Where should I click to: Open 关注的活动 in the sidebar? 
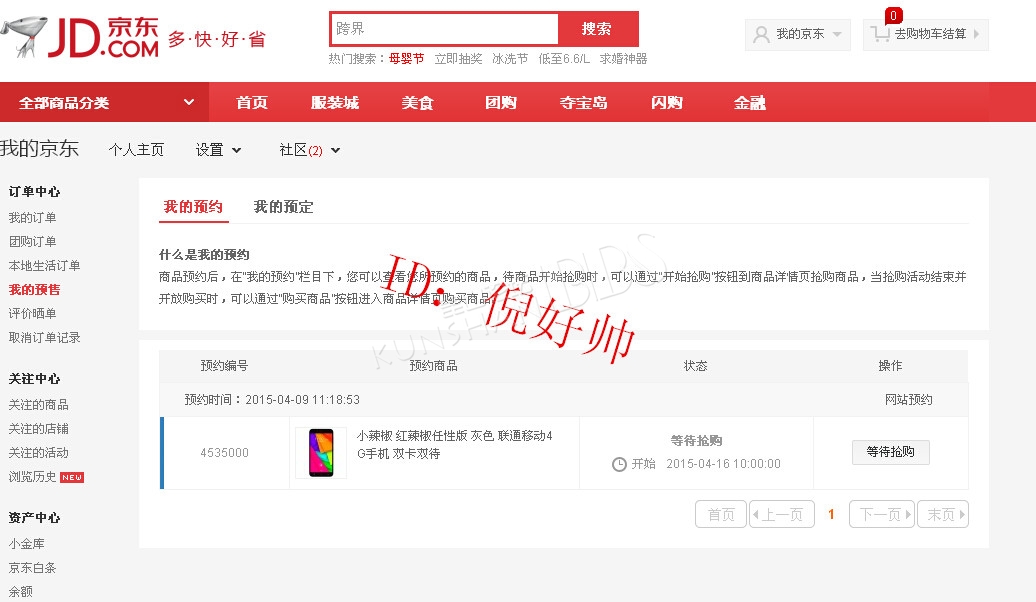click(38, 453)
